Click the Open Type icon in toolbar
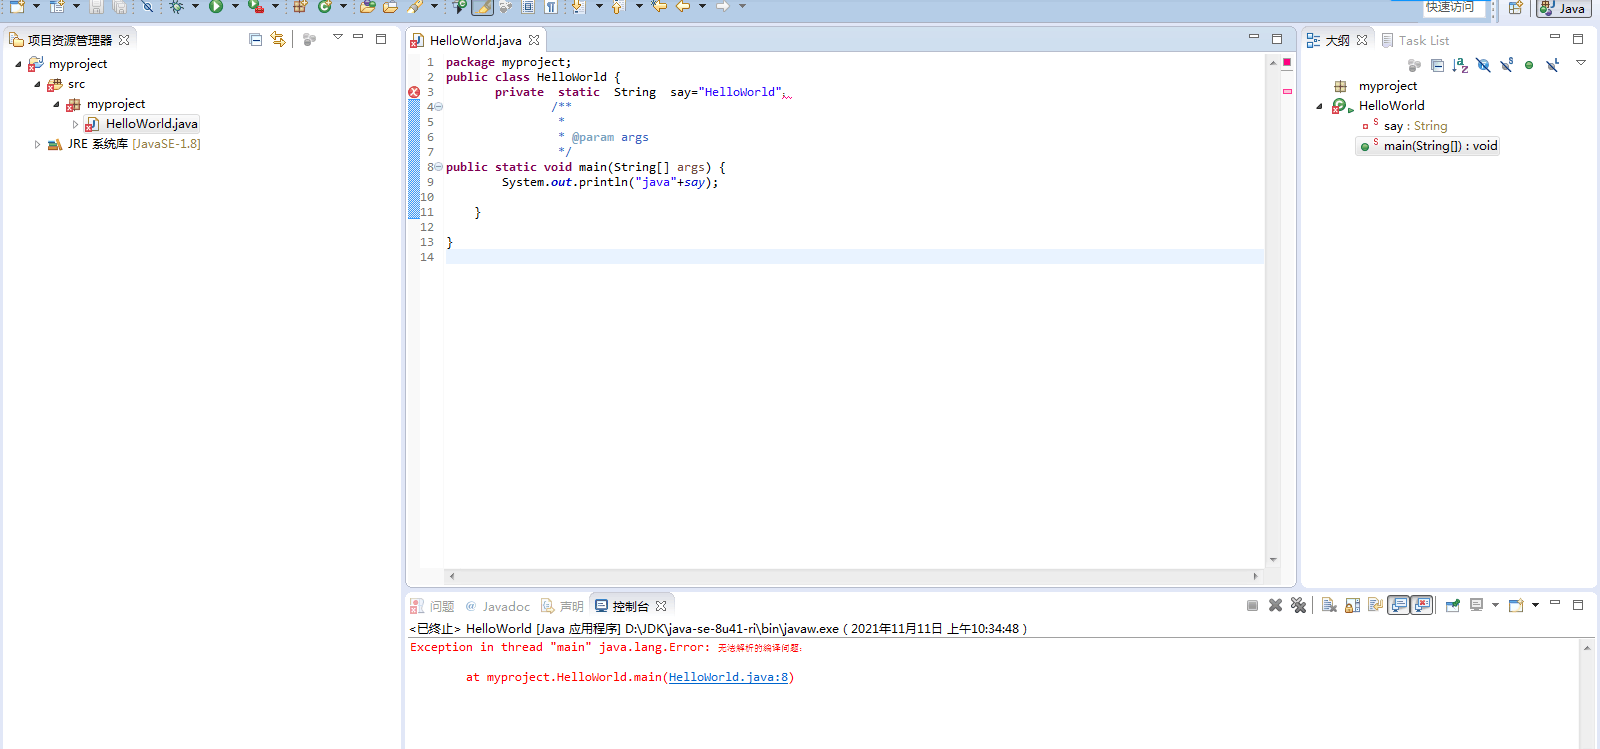Screen dimensions: 1600x749 pyautogui.click(x=367, y=7)
